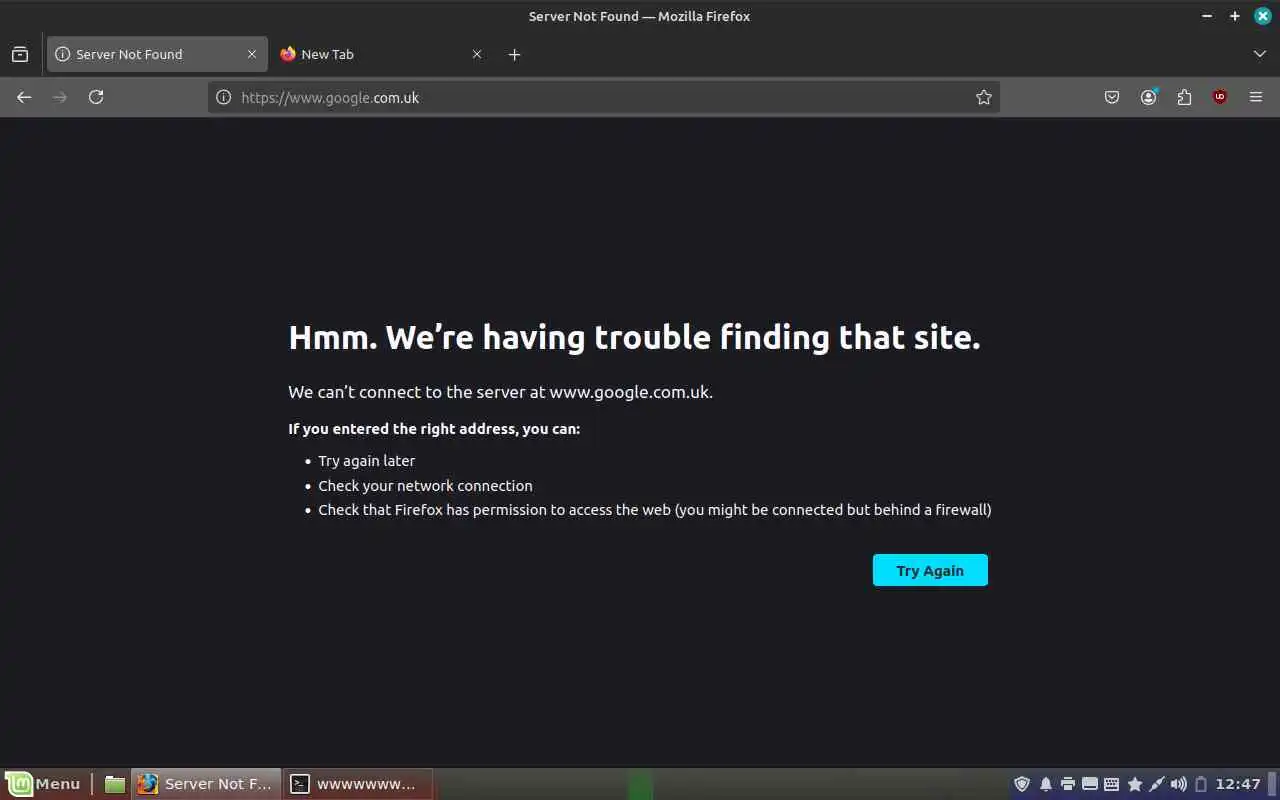Click the Try Again button
Viewport: 1280px width, 800px height.
(930, 570)
